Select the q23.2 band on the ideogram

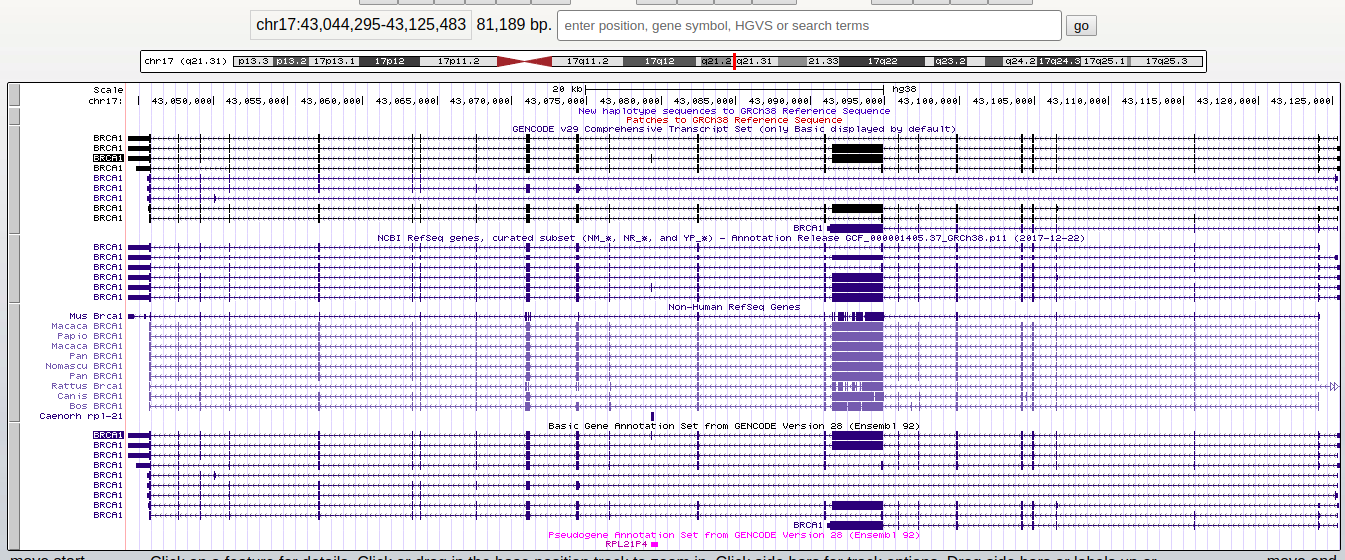click(x=950, y=61)
